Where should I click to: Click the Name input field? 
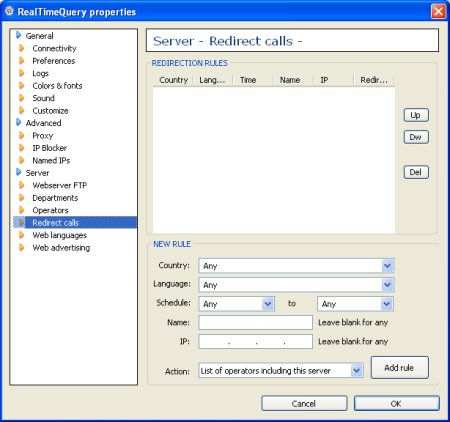point(255,323)
